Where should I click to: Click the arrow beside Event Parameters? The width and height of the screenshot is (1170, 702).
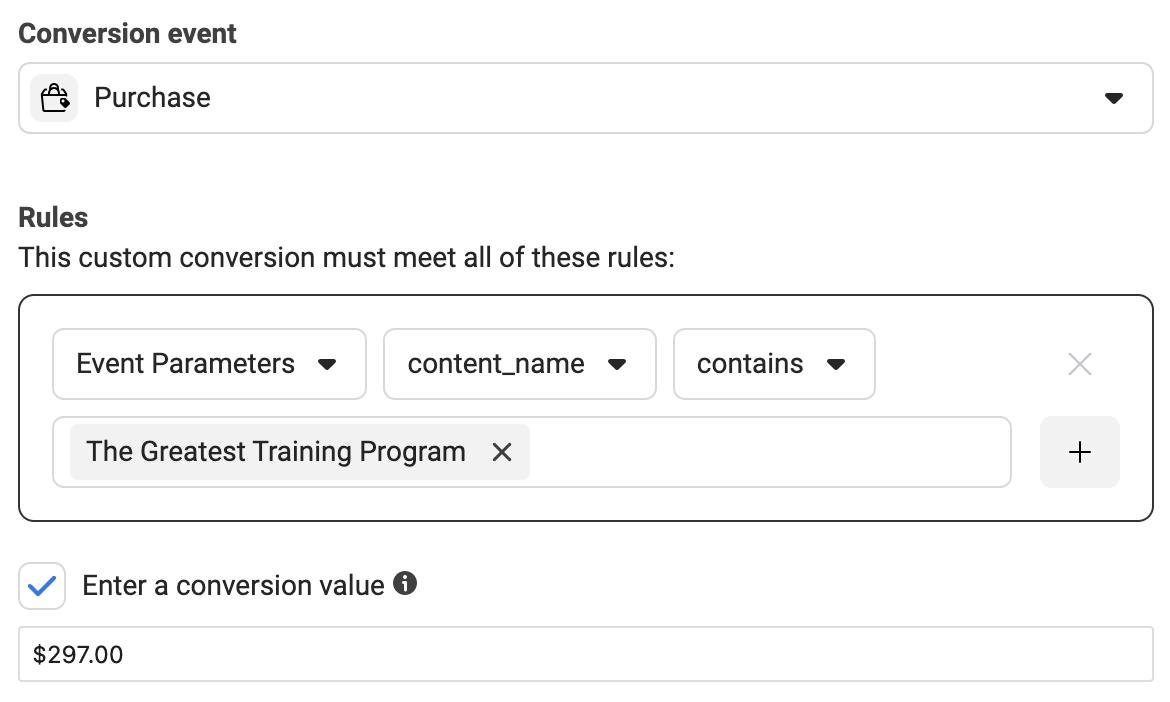pyautogui.click(x=327, y=364)
